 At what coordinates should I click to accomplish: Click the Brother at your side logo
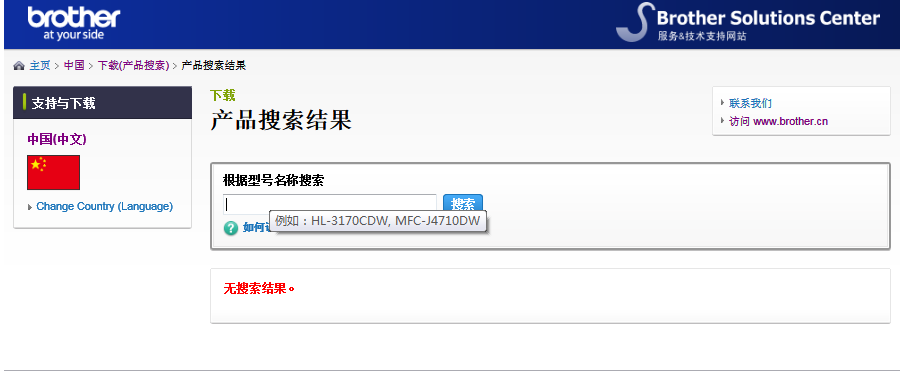74,23
